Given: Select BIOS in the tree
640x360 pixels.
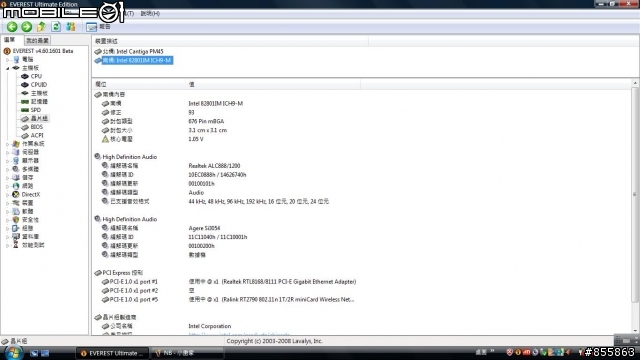Looking at the screenshot, I should click(37, 127).
